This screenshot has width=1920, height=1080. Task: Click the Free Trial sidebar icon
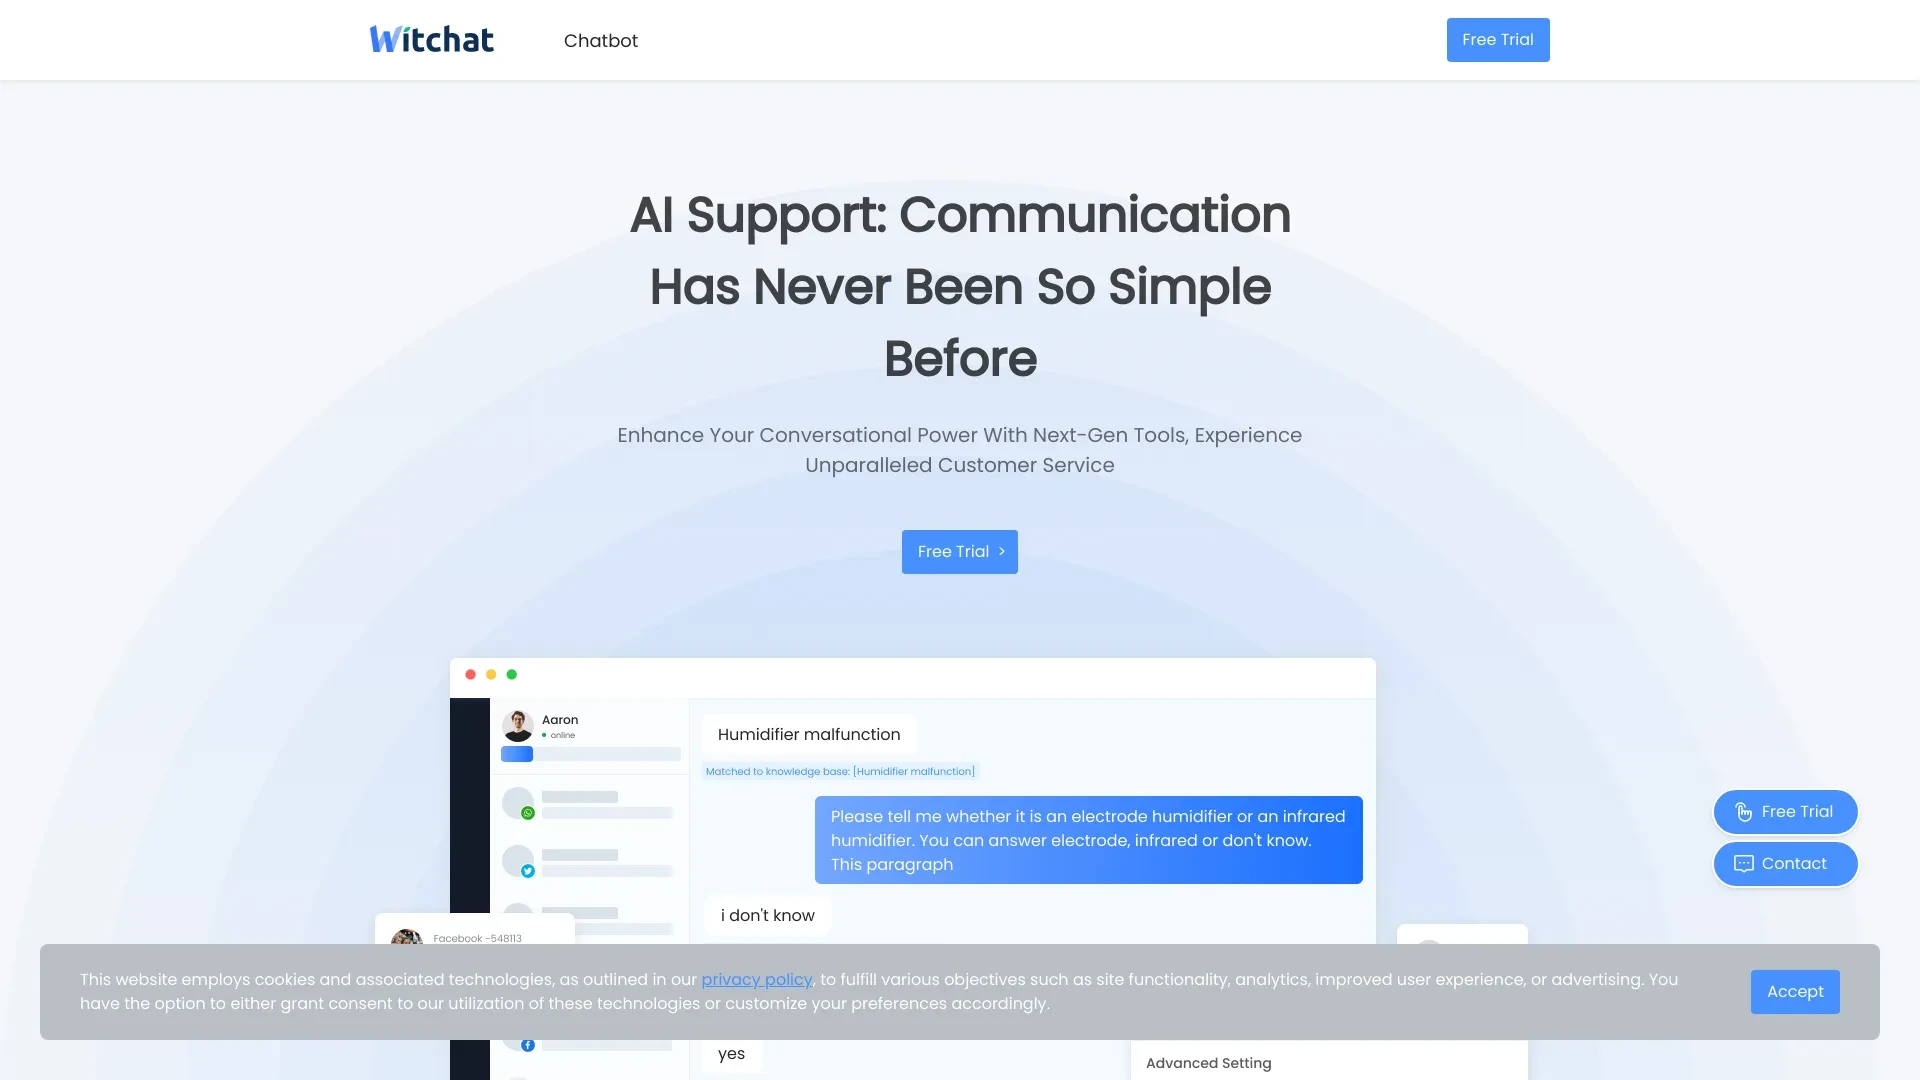(1785, 811)
